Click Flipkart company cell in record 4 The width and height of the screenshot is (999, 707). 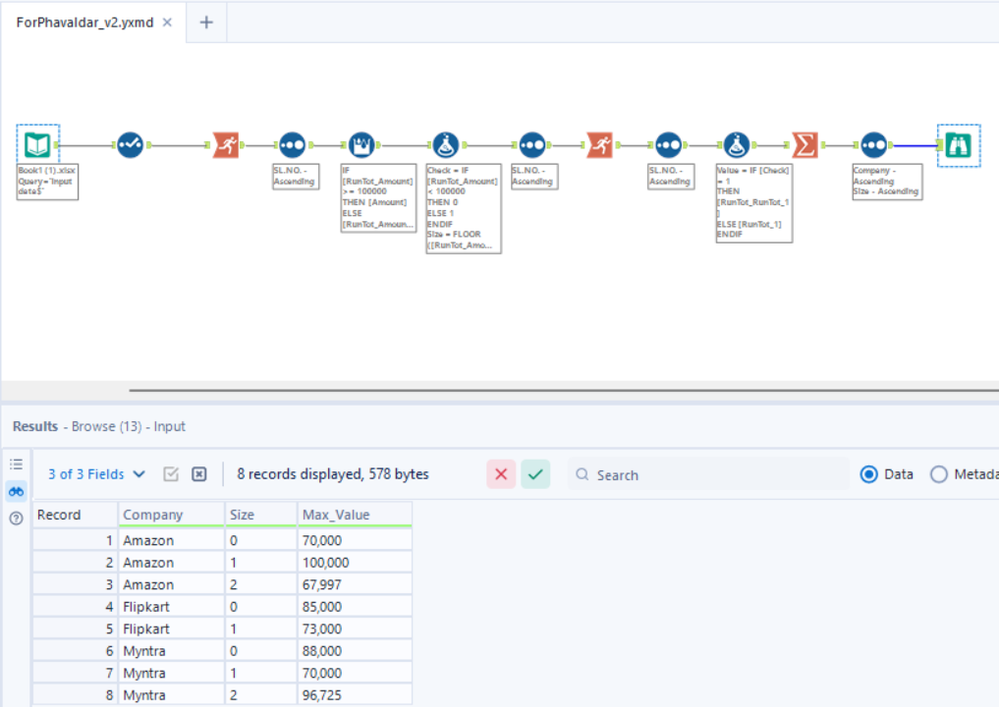pos(171,606)
